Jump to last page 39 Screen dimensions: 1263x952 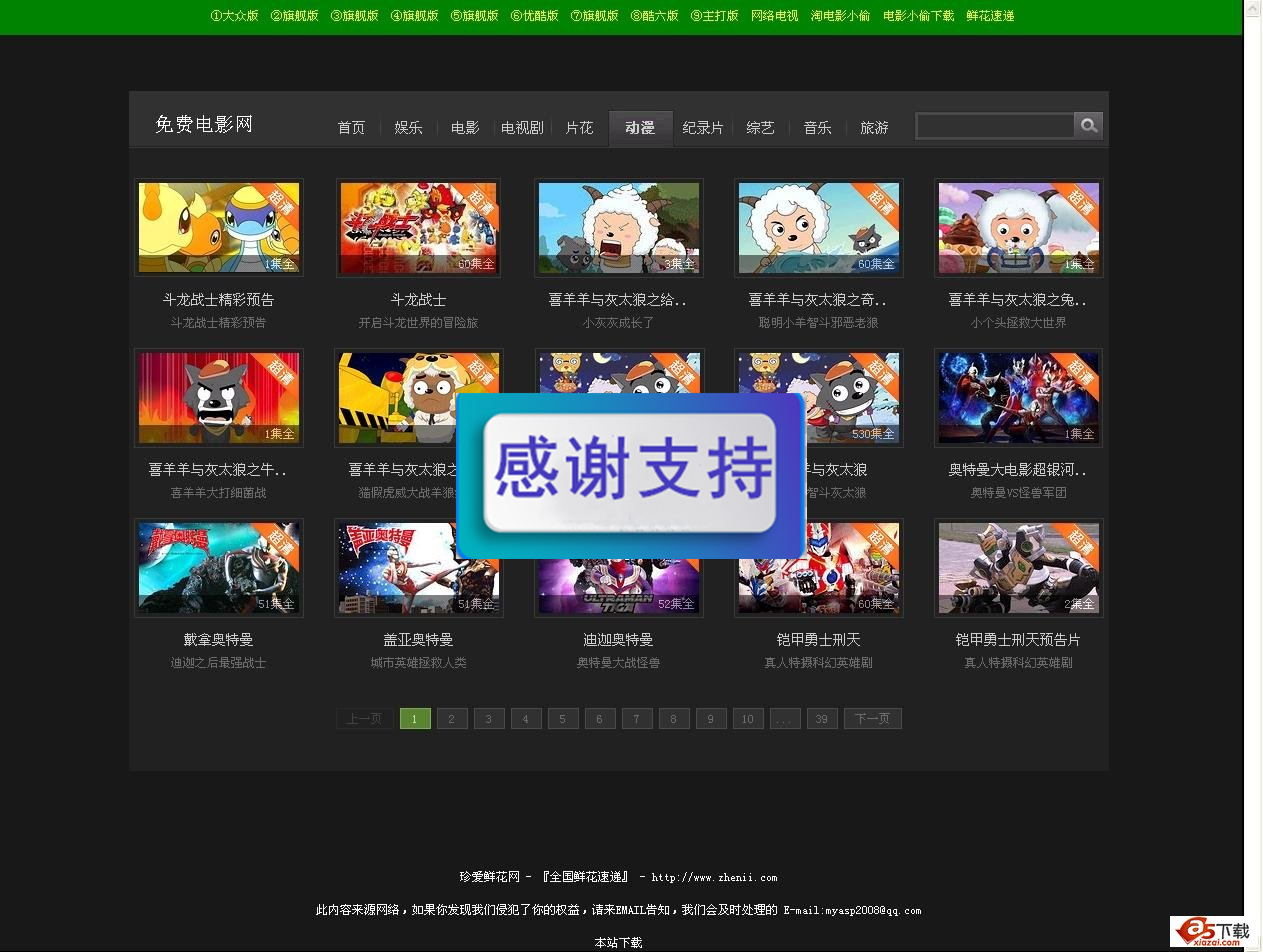coord(821,719)
